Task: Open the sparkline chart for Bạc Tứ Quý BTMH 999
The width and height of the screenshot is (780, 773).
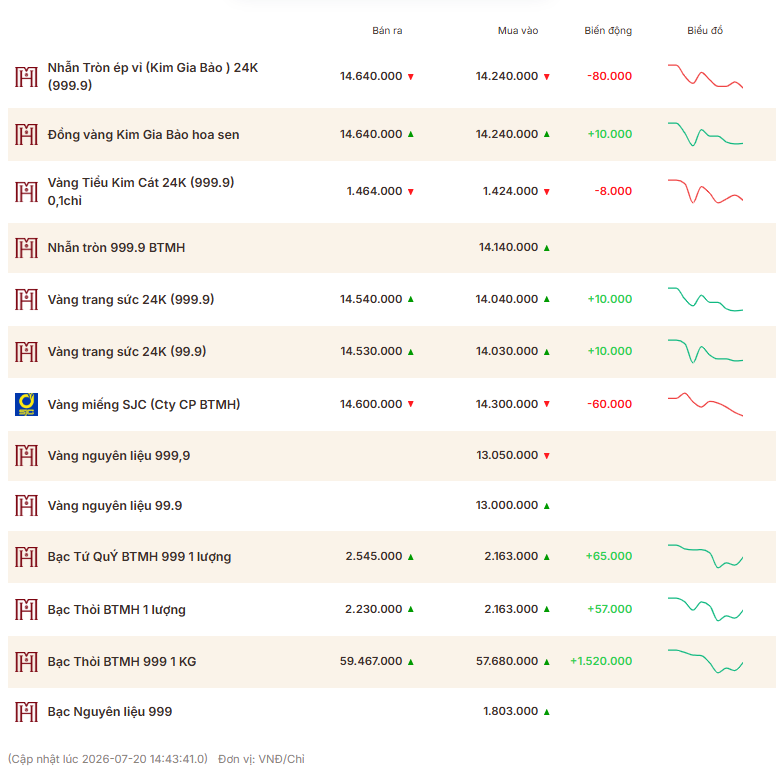Action: click(x=705, y=556)
